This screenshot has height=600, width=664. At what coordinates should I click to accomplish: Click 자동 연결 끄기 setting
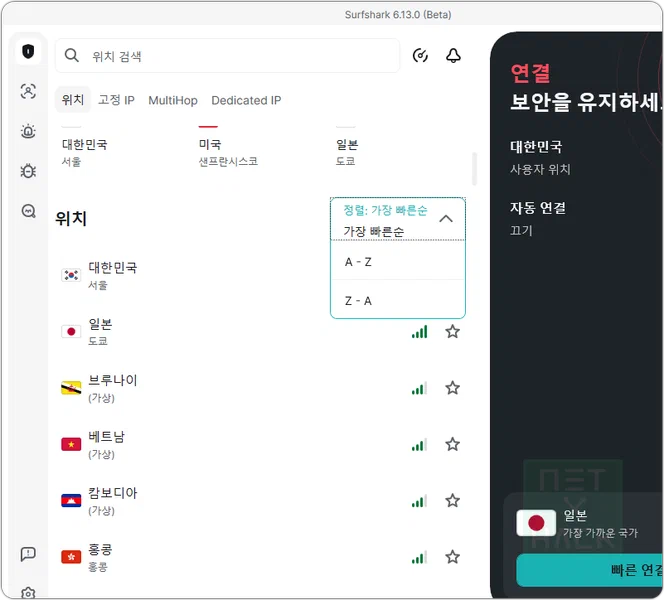(x=538, y=218)
